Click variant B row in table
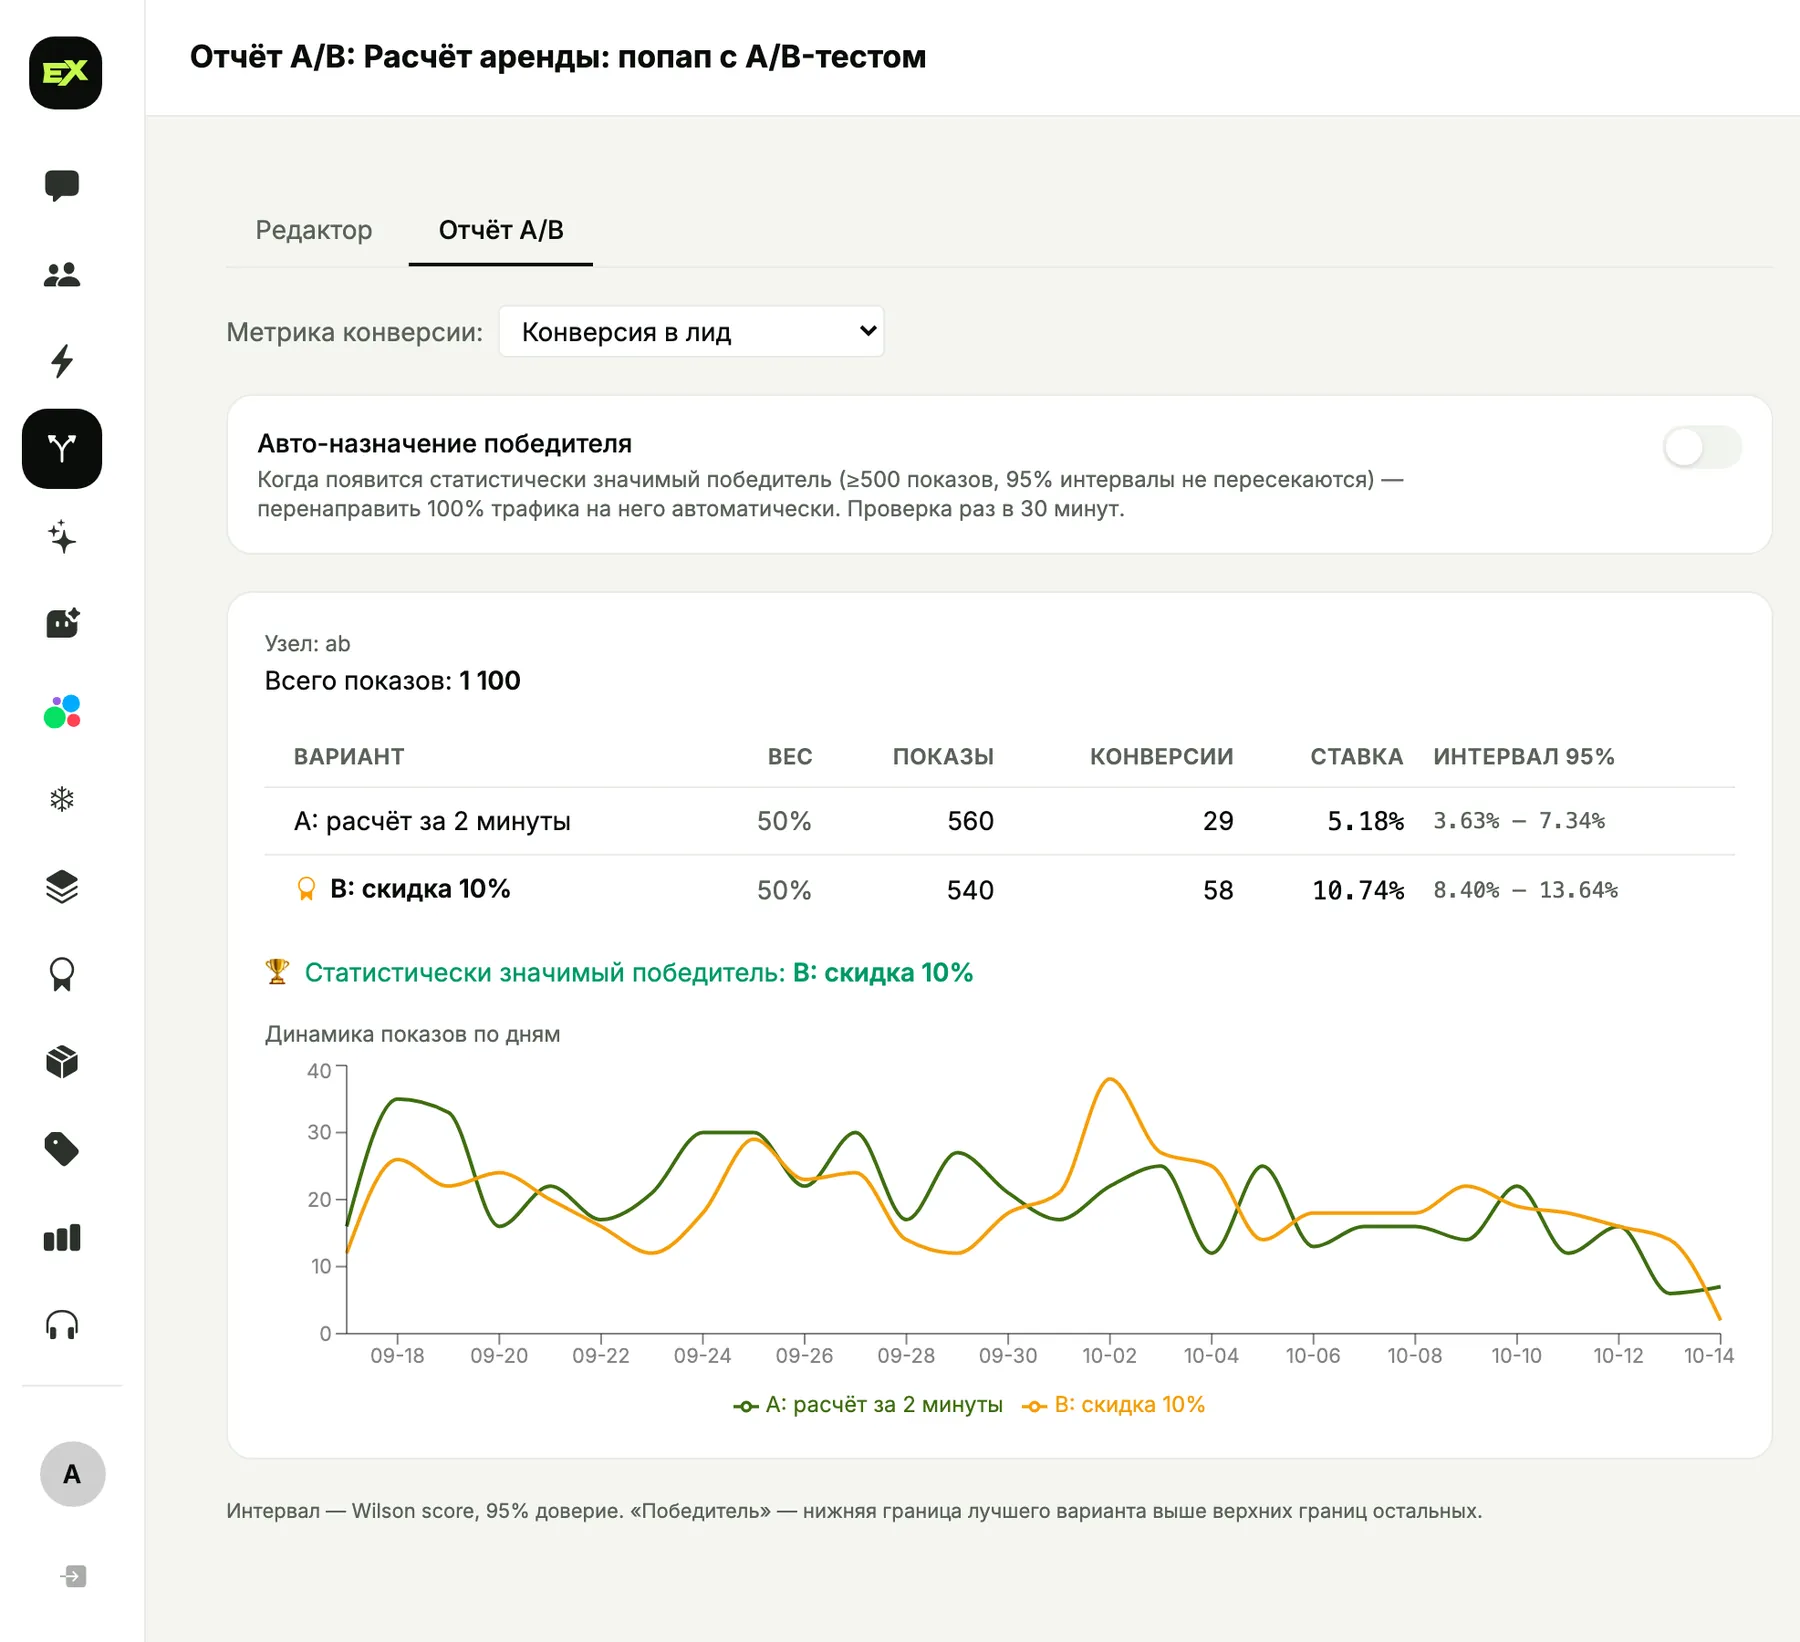Viewport: 1800px width, 1642px height. 999,890
